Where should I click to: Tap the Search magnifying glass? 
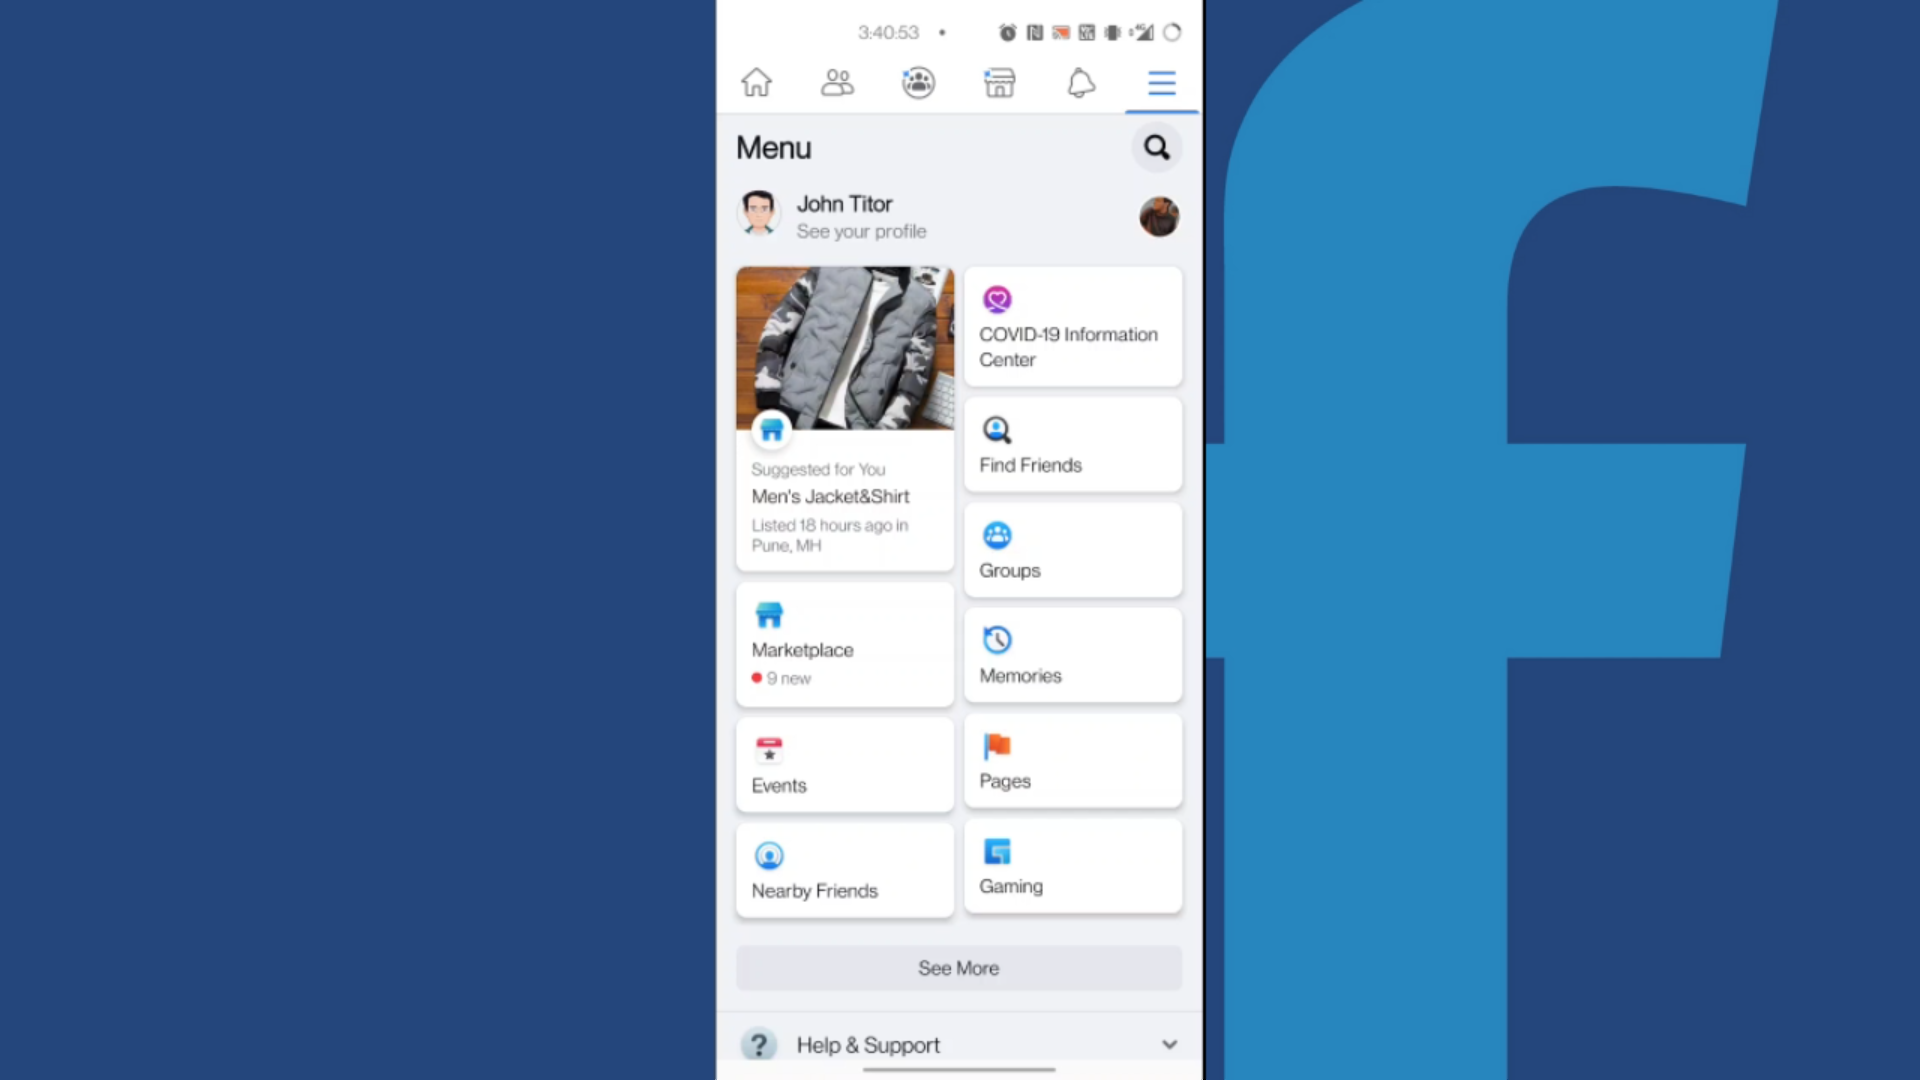[1156, 148]
